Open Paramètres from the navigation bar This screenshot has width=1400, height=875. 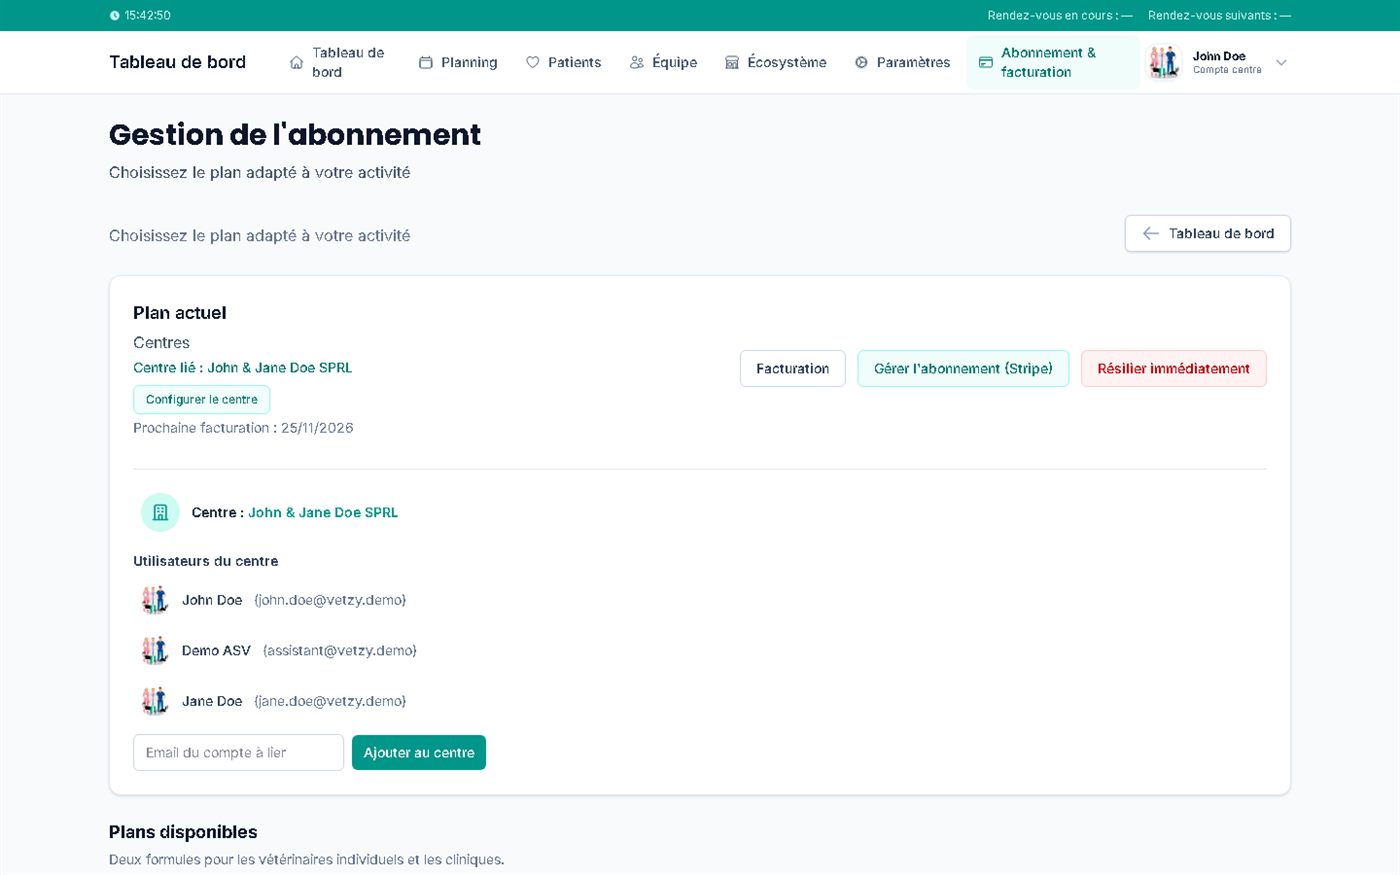pyautogui.click(x=903, y=62)
